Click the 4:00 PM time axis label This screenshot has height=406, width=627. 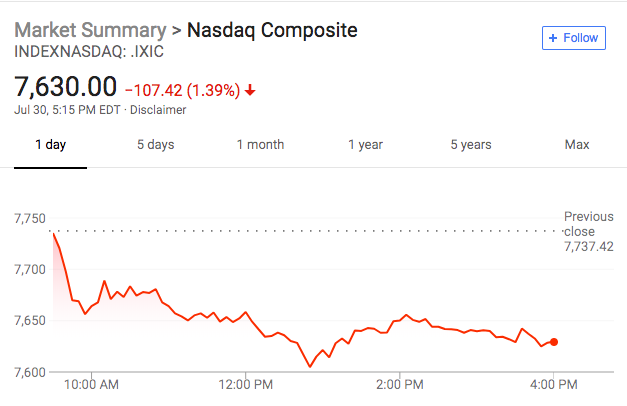[553, 384]
